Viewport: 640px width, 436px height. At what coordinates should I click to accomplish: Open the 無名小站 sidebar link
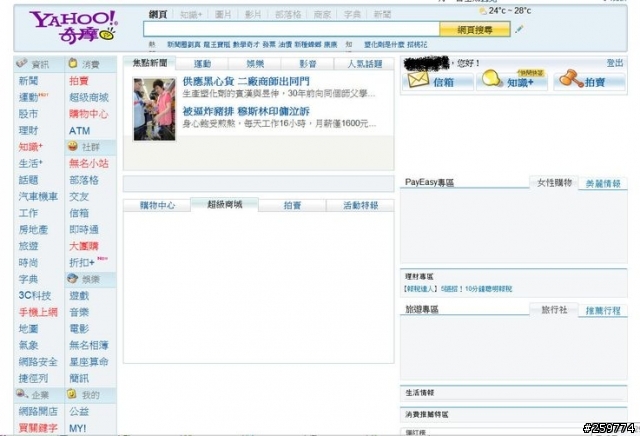pyautogui.click(x=89, y=164)
